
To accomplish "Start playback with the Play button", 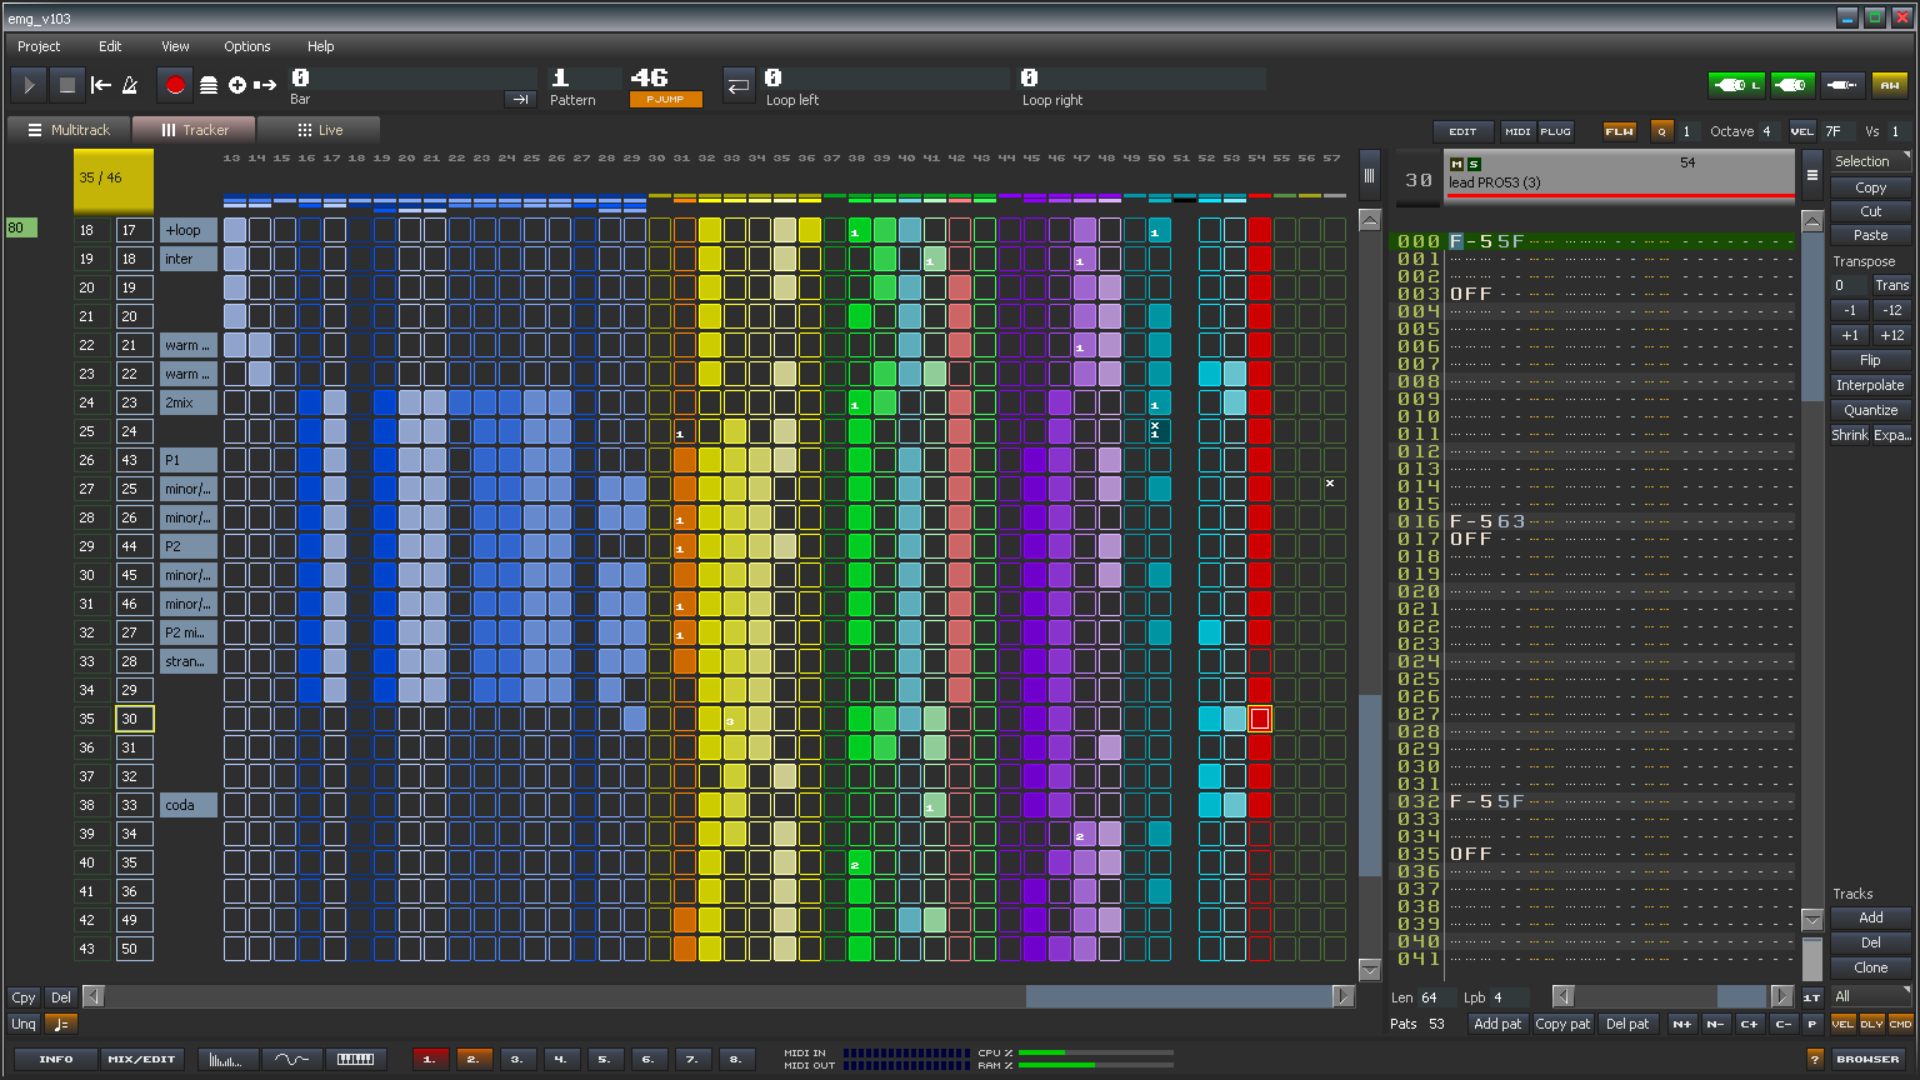I will [x=29, y=86].
